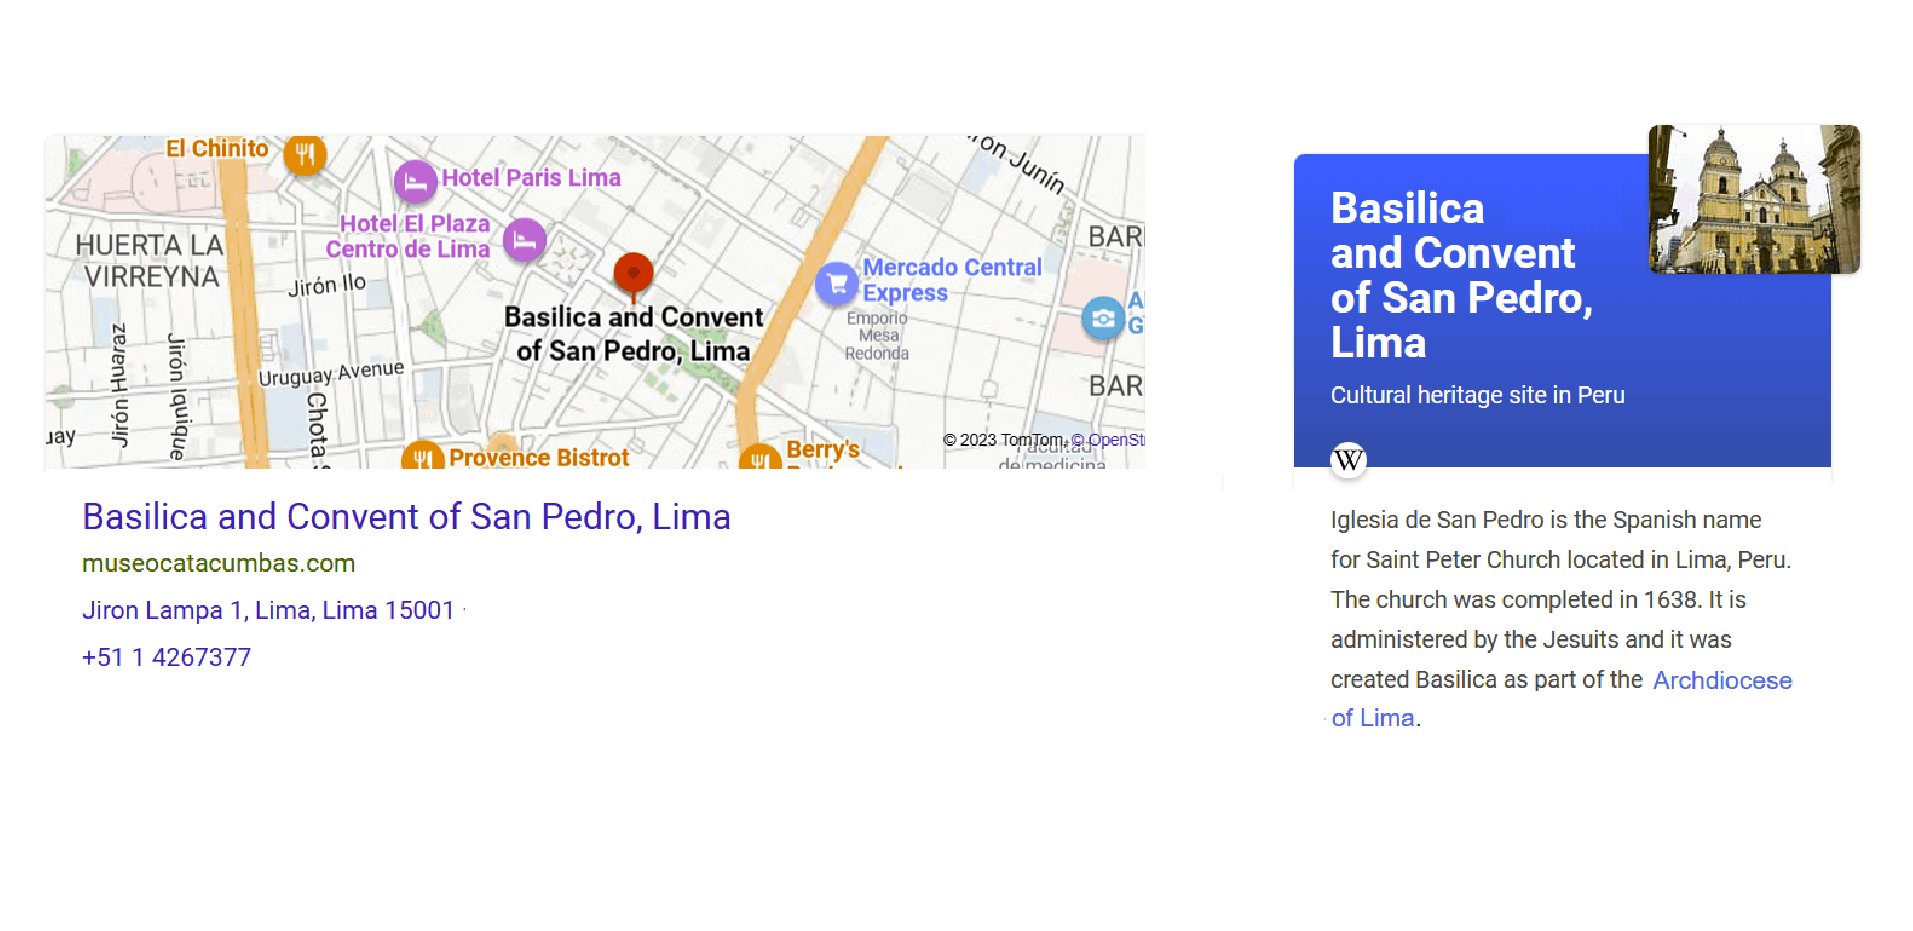Open the Jiron Lampa 1 address link
Screen dimensions: 1913x931
(268, 610)
